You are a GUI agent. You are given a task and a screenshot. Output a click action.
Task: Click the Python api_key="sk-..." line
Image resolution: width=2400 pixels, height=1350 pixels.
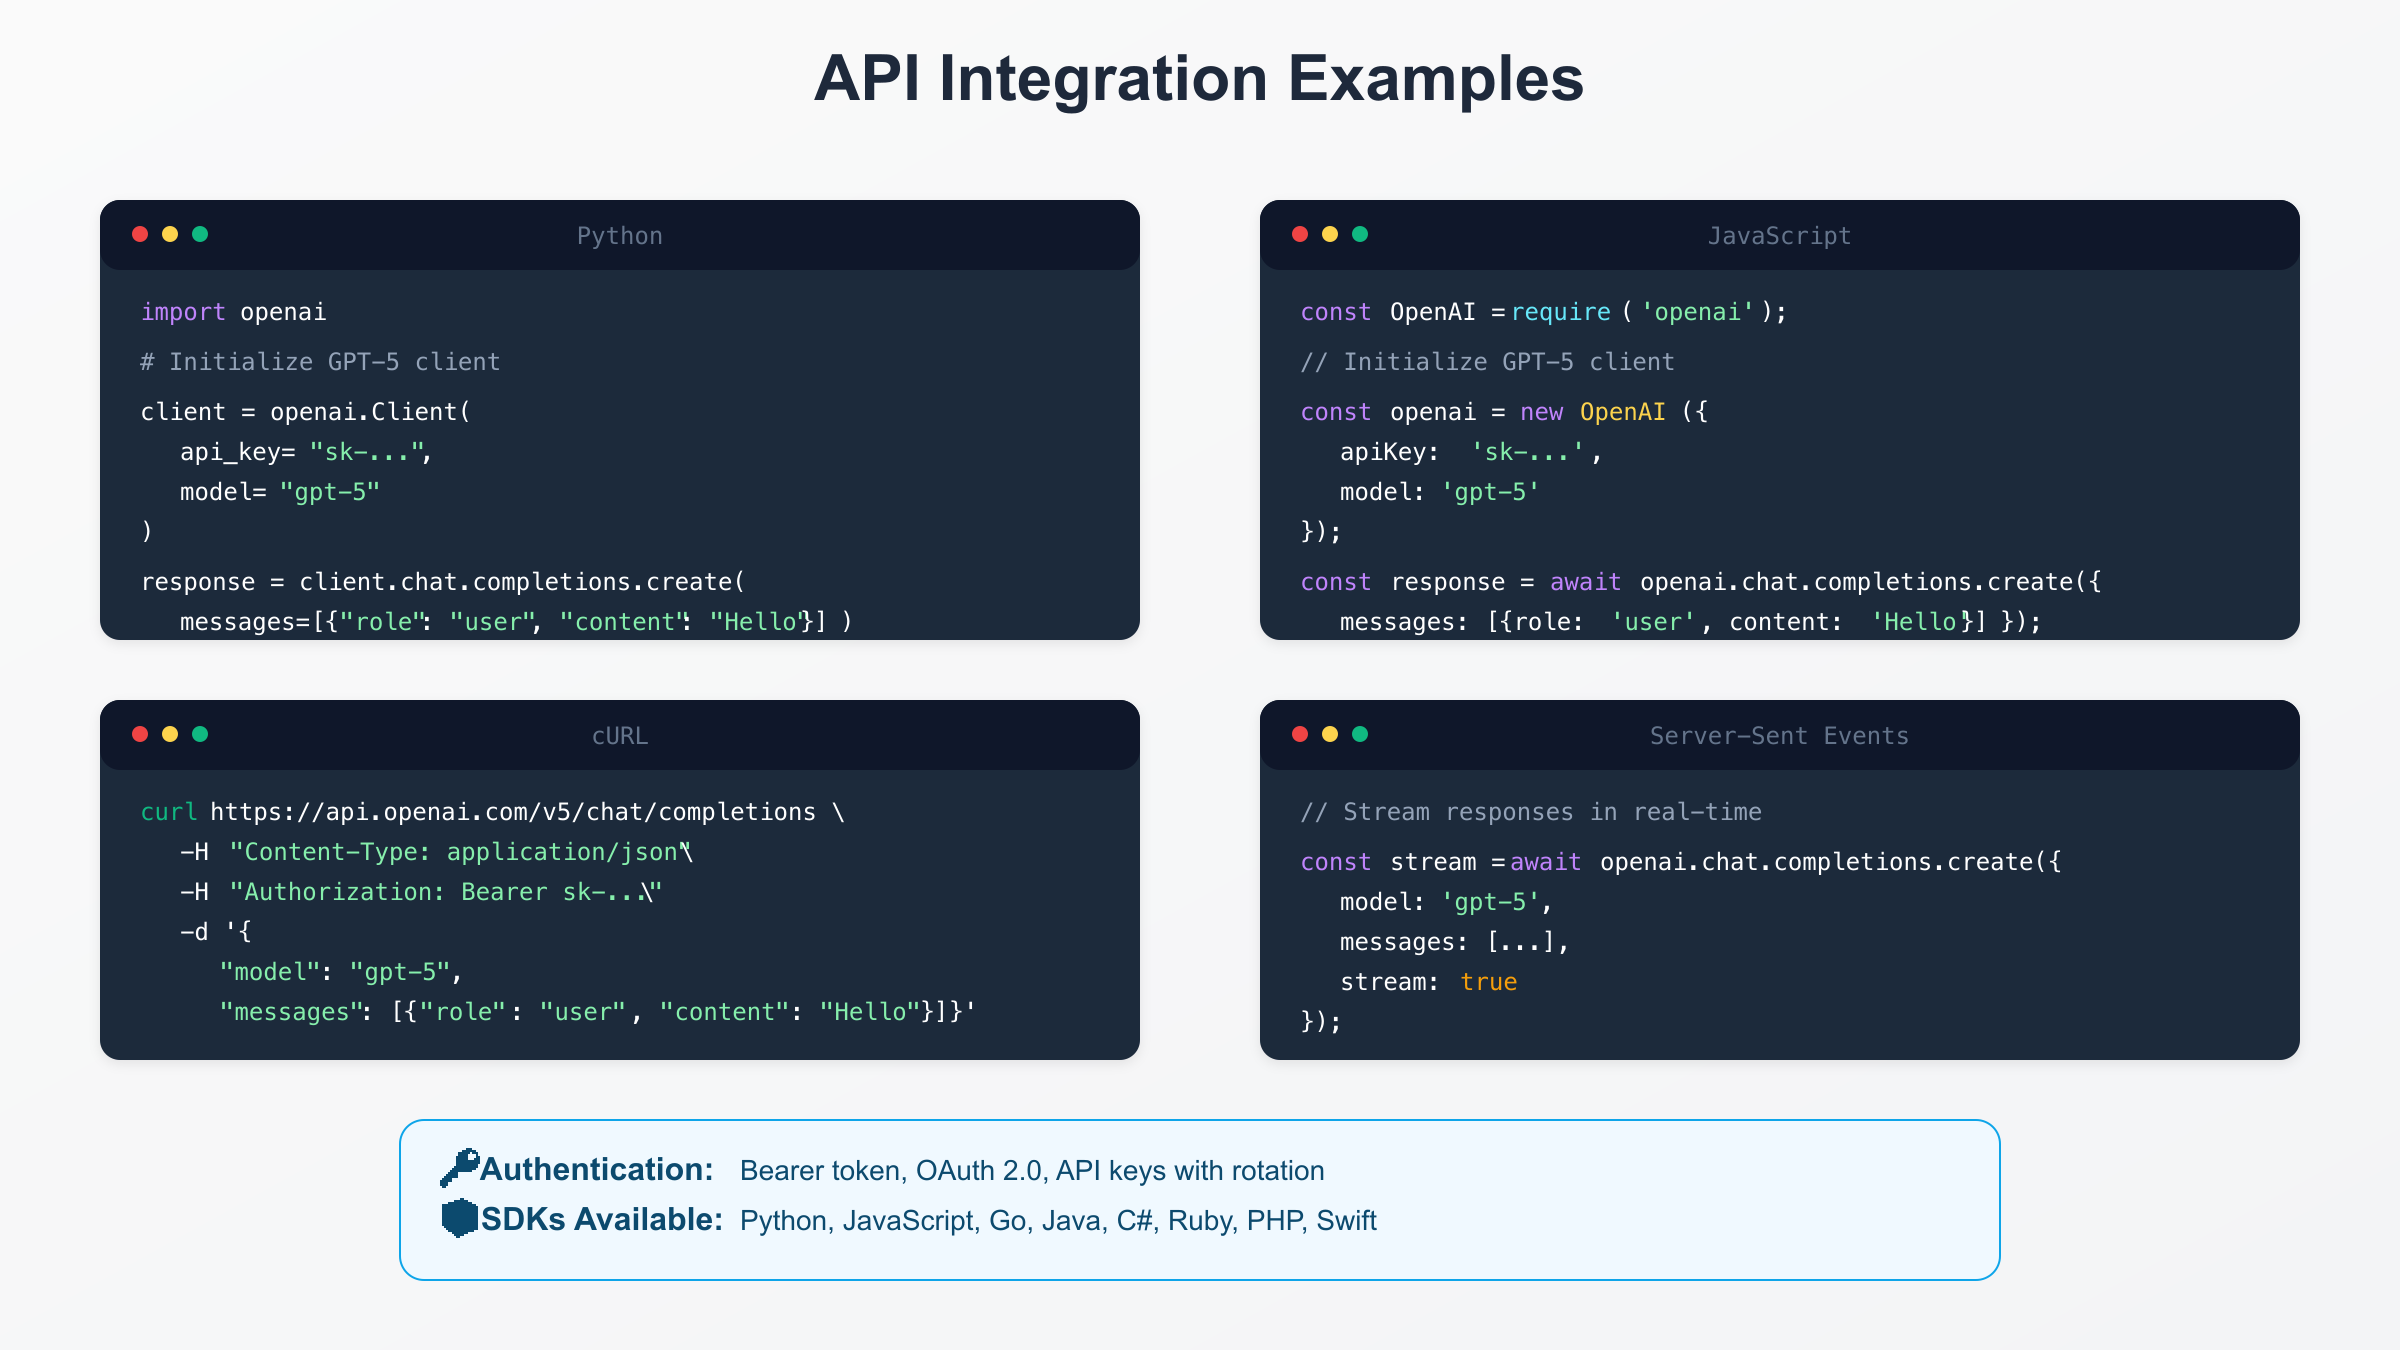[x=306, y=452]
